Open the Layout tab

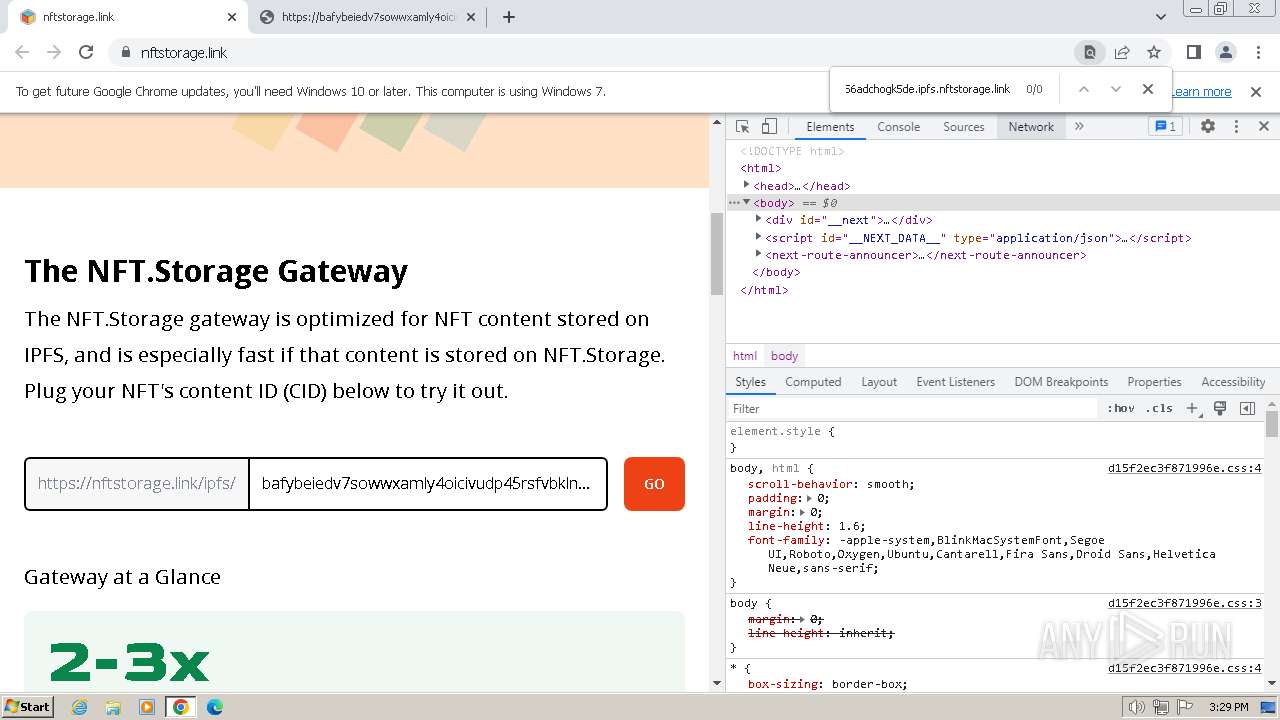click(879, 382)
